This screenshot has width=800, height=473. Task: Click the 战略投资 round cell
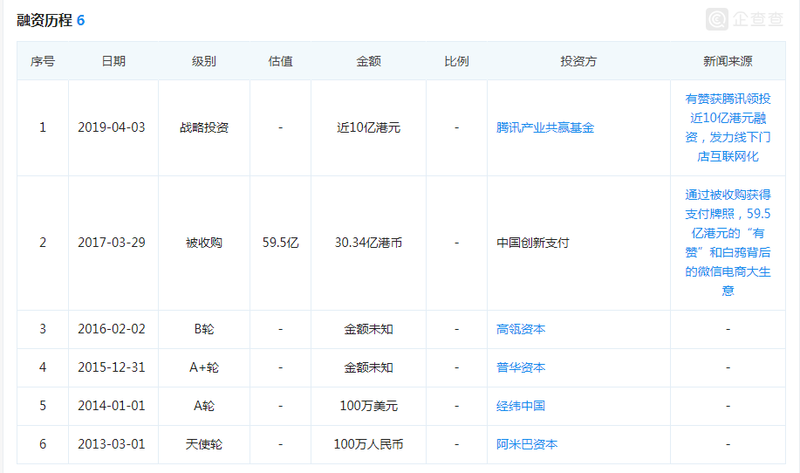click(204, 128)
